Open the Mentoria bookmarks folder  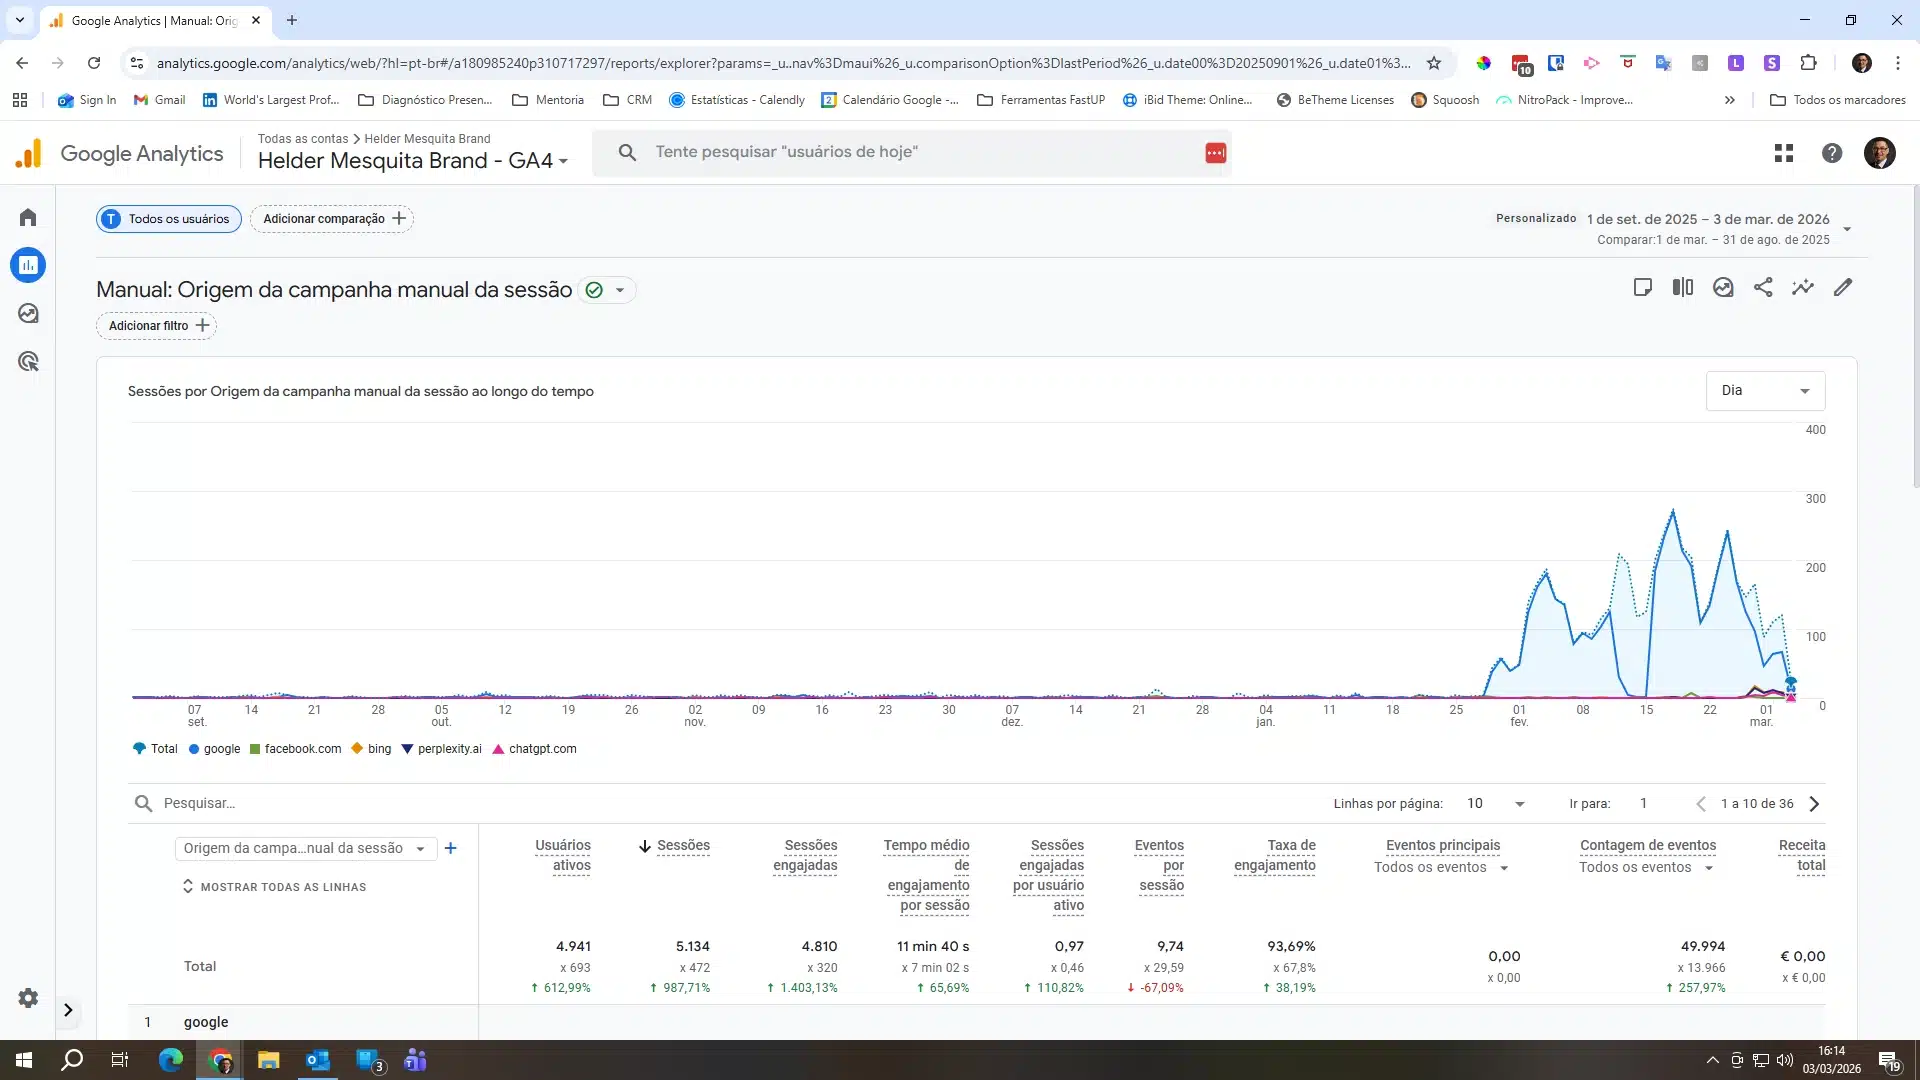coord(548,100)
